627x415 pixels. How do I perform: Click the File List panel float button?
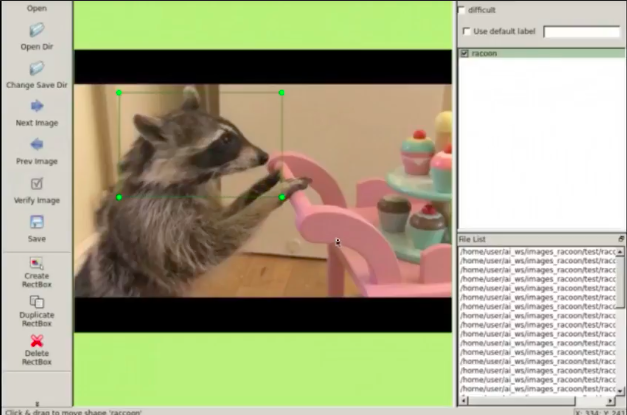(x=620, y=239)
